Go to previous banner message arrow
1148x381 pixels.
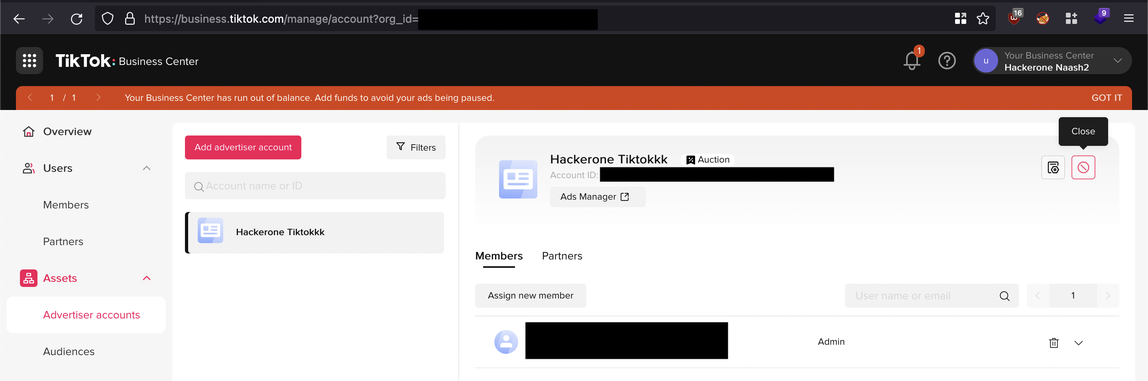(30, 97)
